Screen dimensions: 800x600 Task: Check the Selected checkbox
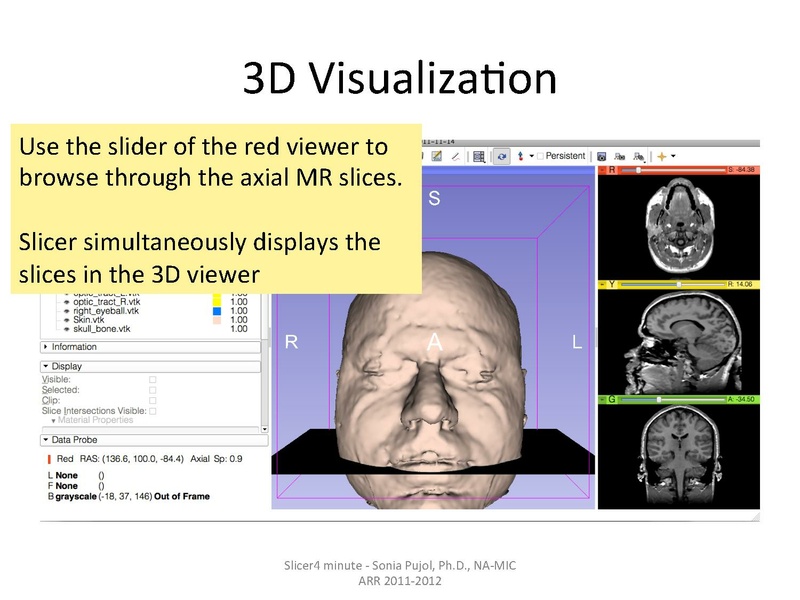(153, 390)
